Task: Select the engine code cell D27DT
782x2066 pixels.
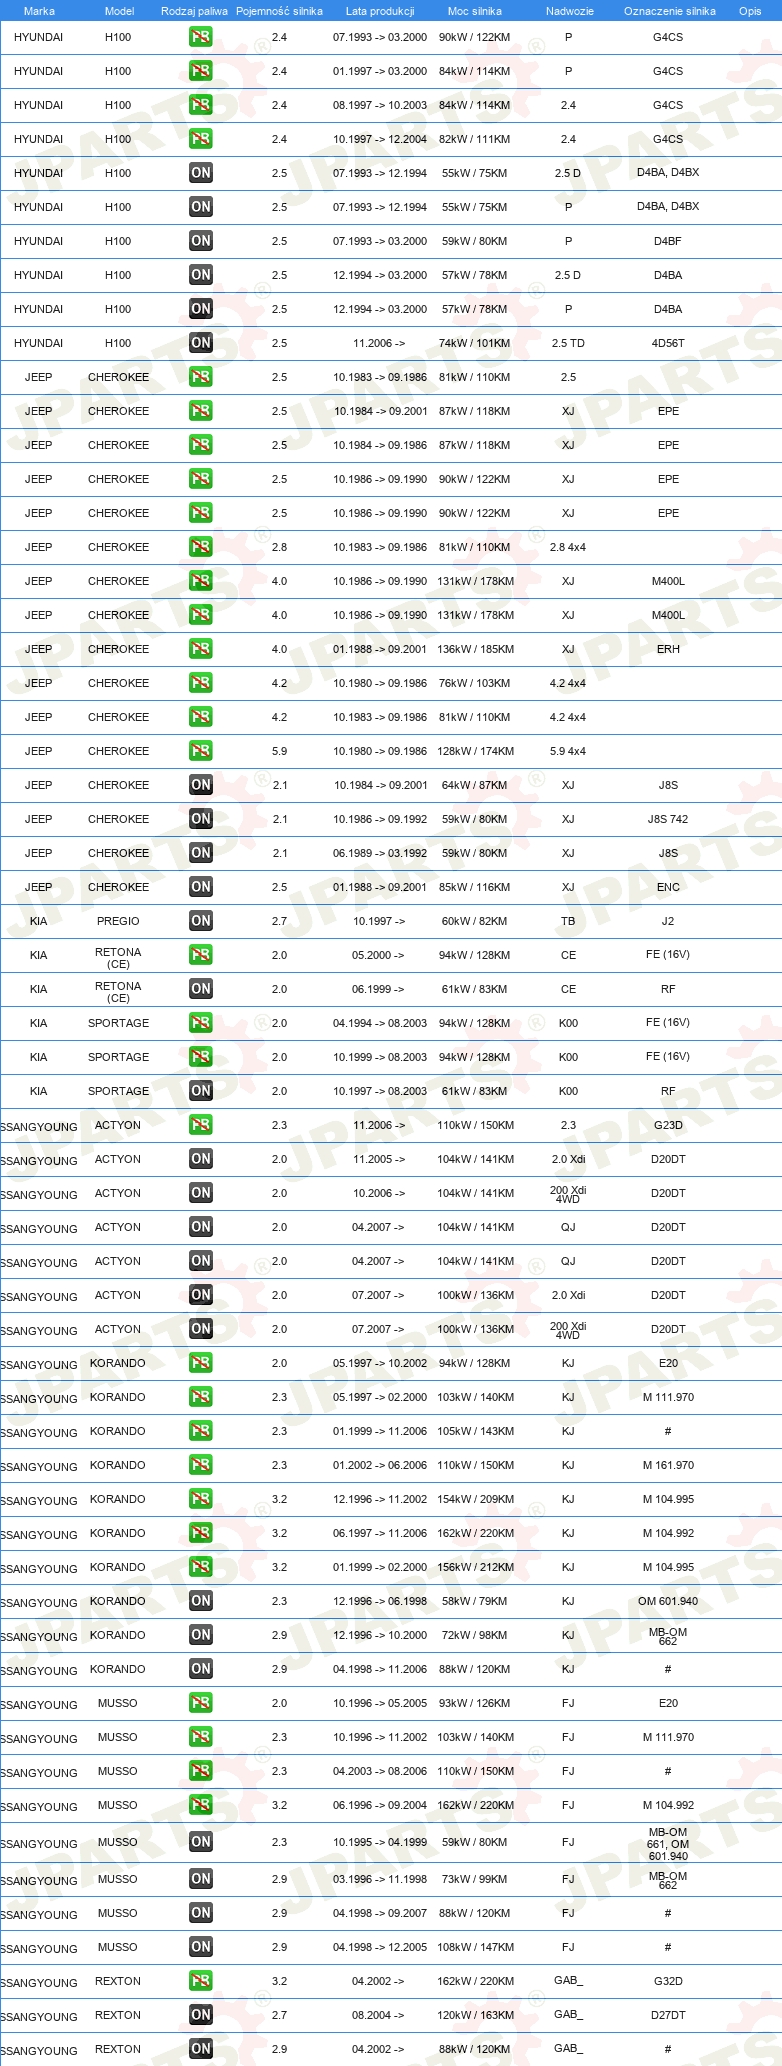Action: [x=668, y=2015]
